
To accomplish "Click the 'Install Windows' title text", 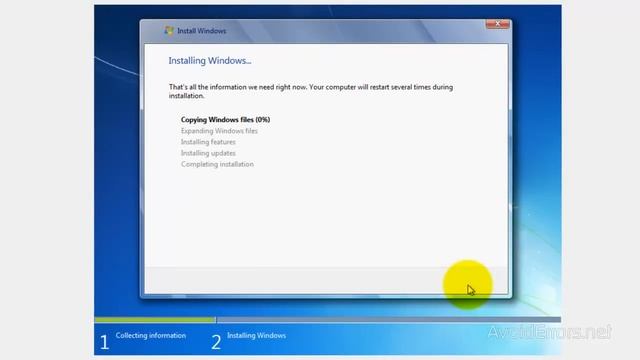I will pyautogui.click(x=202, y=31).
